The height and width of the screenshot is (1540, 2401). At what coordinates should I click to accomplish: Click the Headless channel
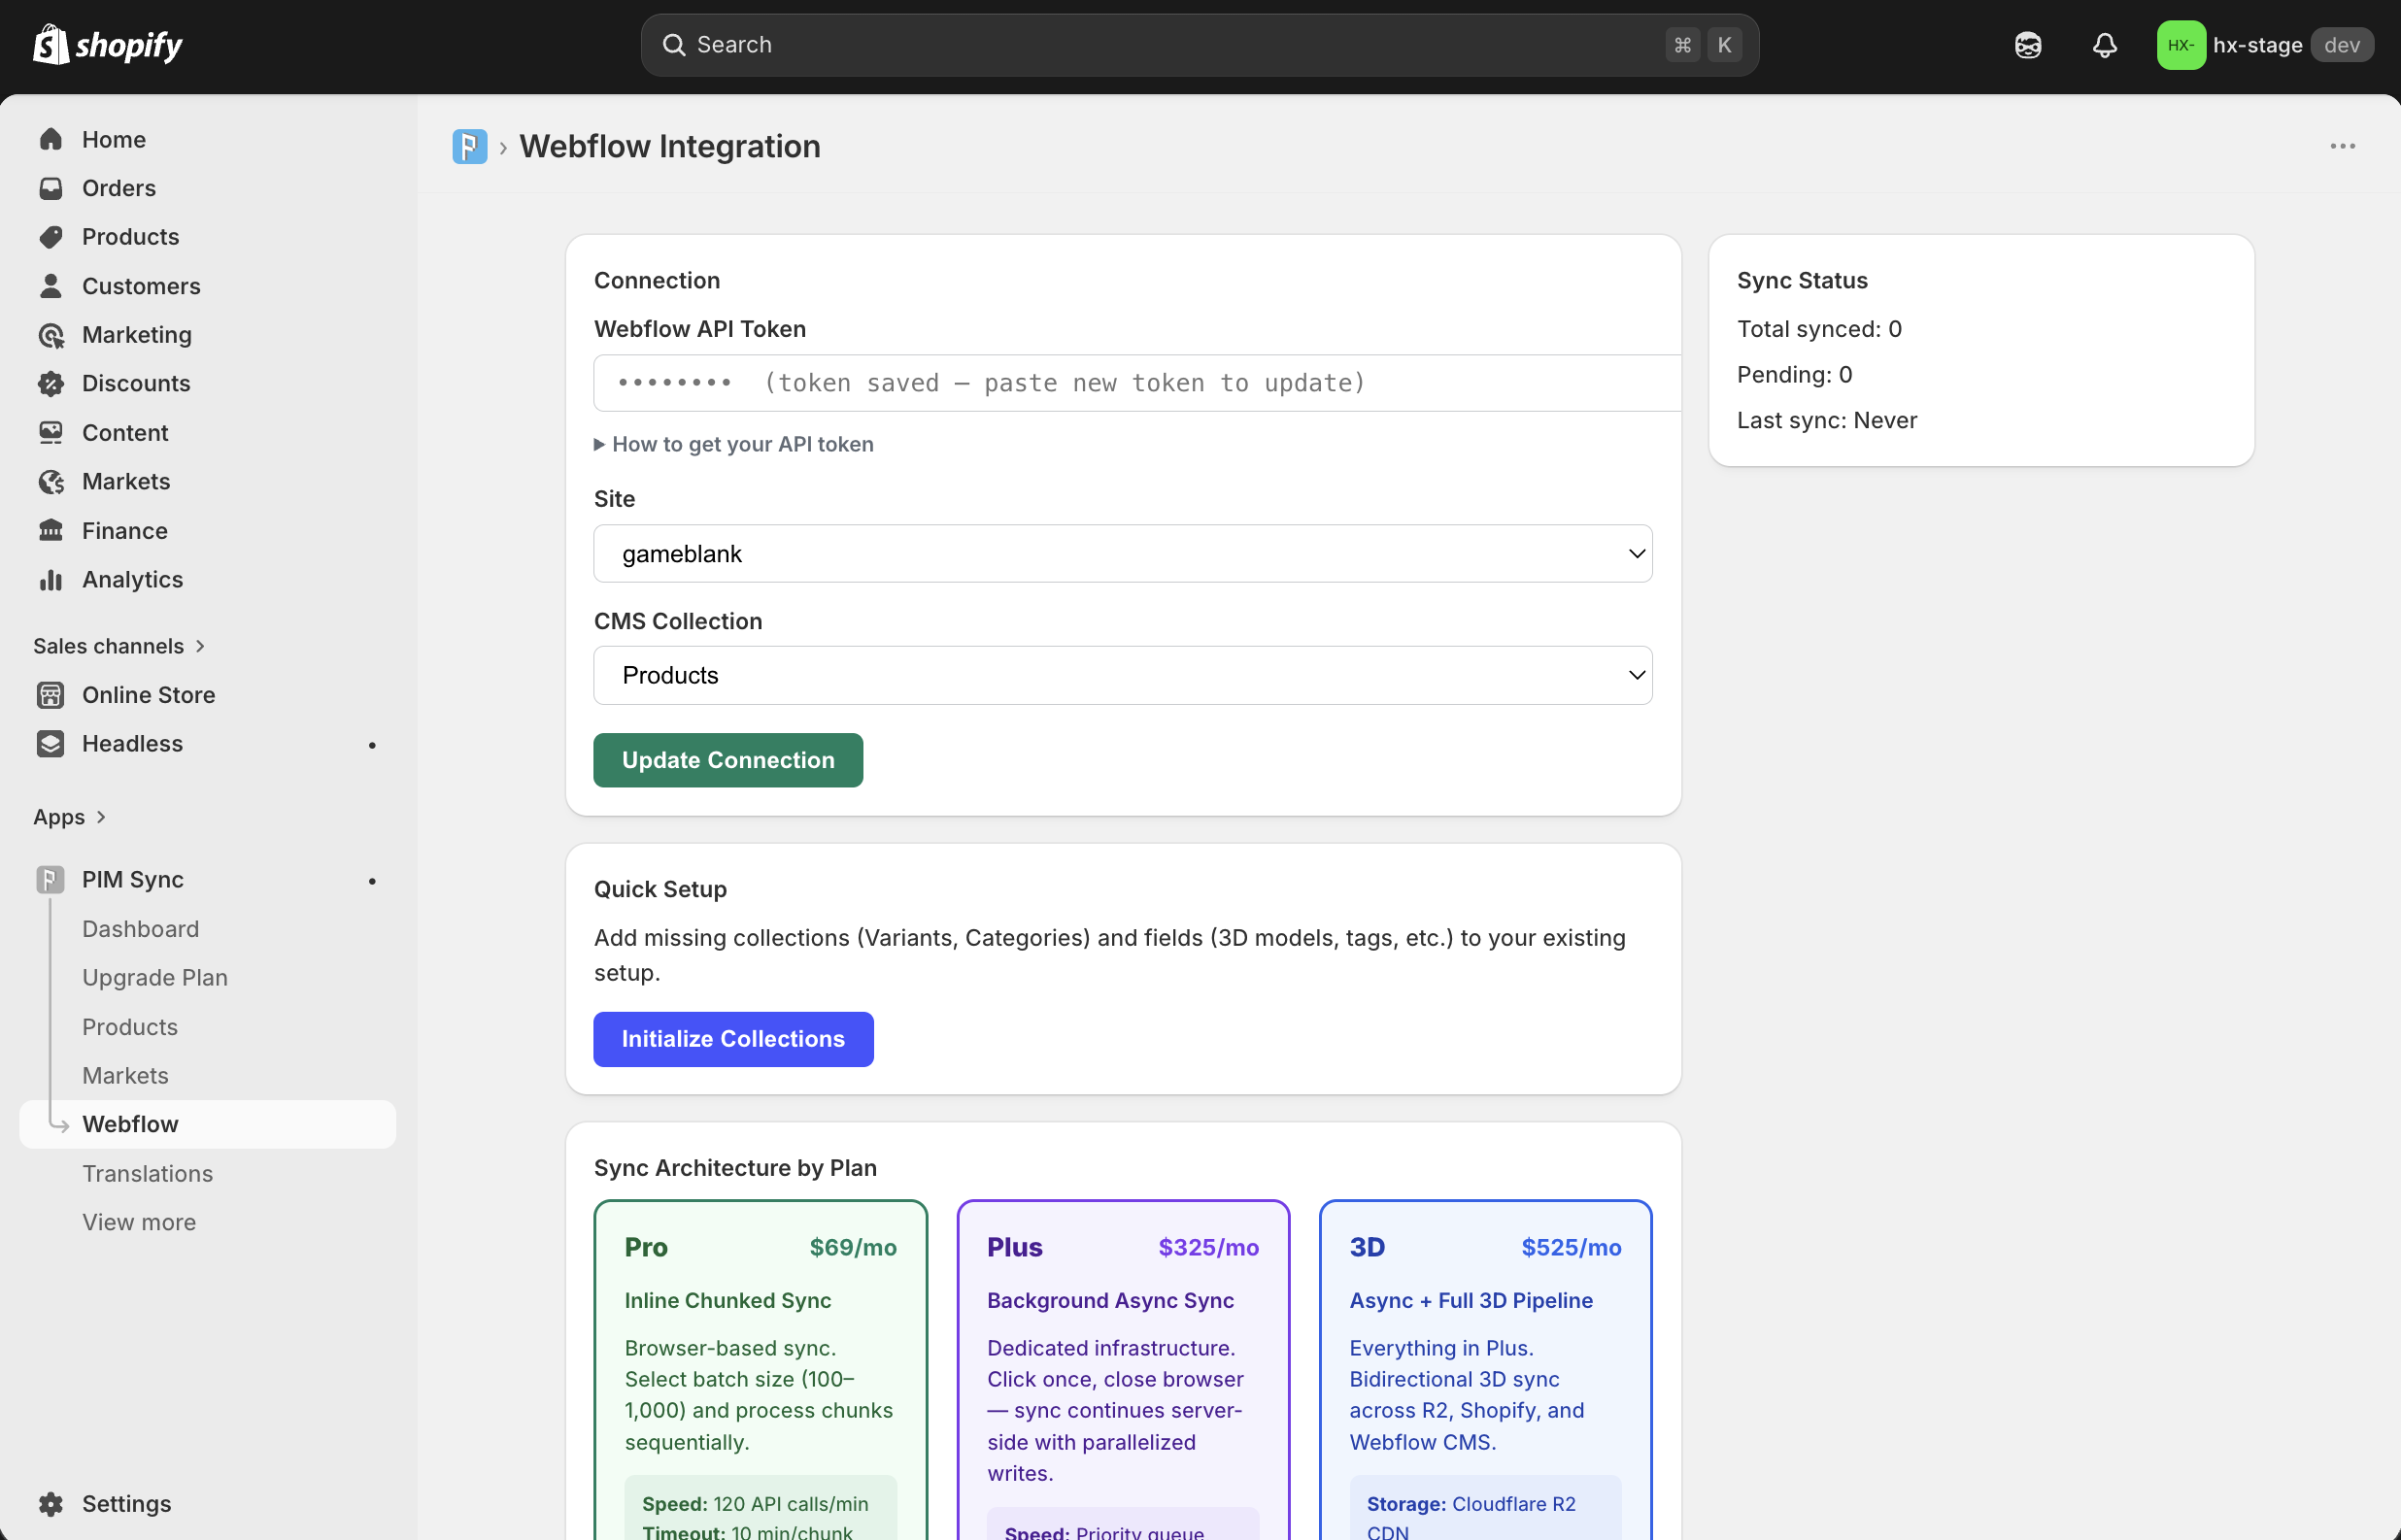tap(132, 744)
